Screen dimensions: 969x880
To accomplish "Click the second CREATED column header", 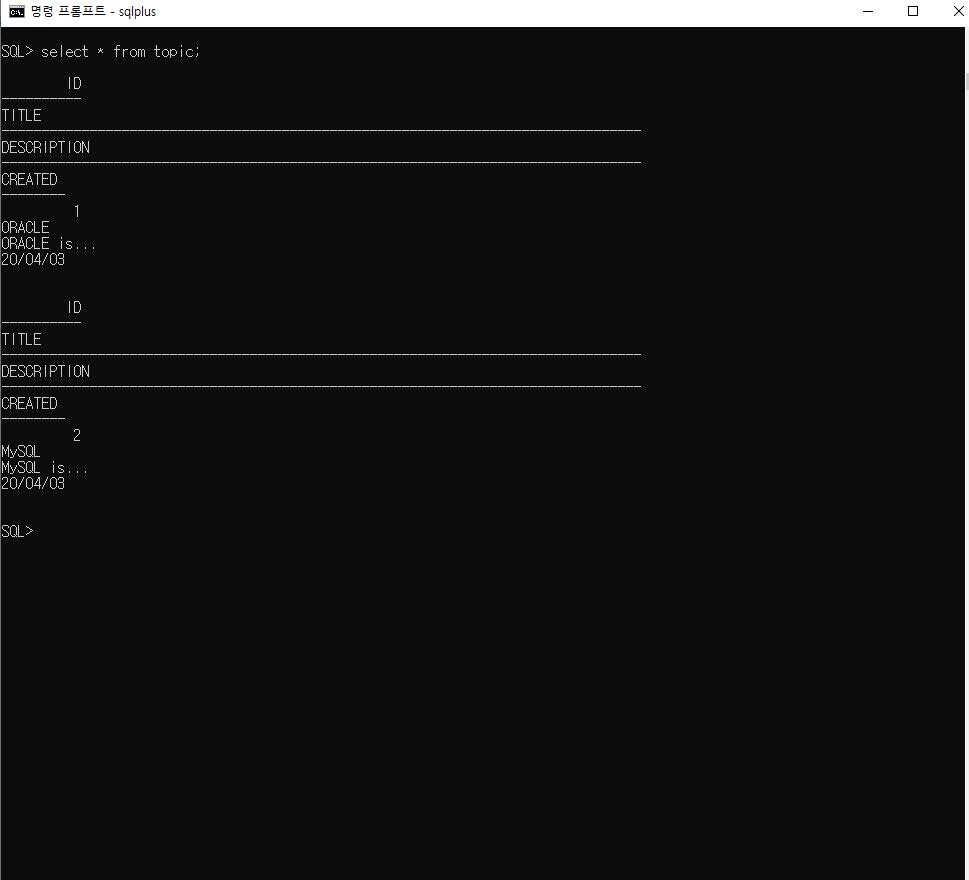I will 30,404.
